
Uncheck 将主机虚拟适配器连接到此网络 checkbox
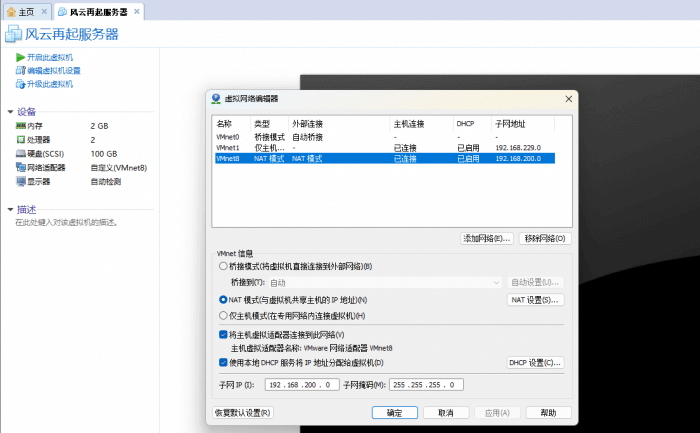[x=223, y=334]
